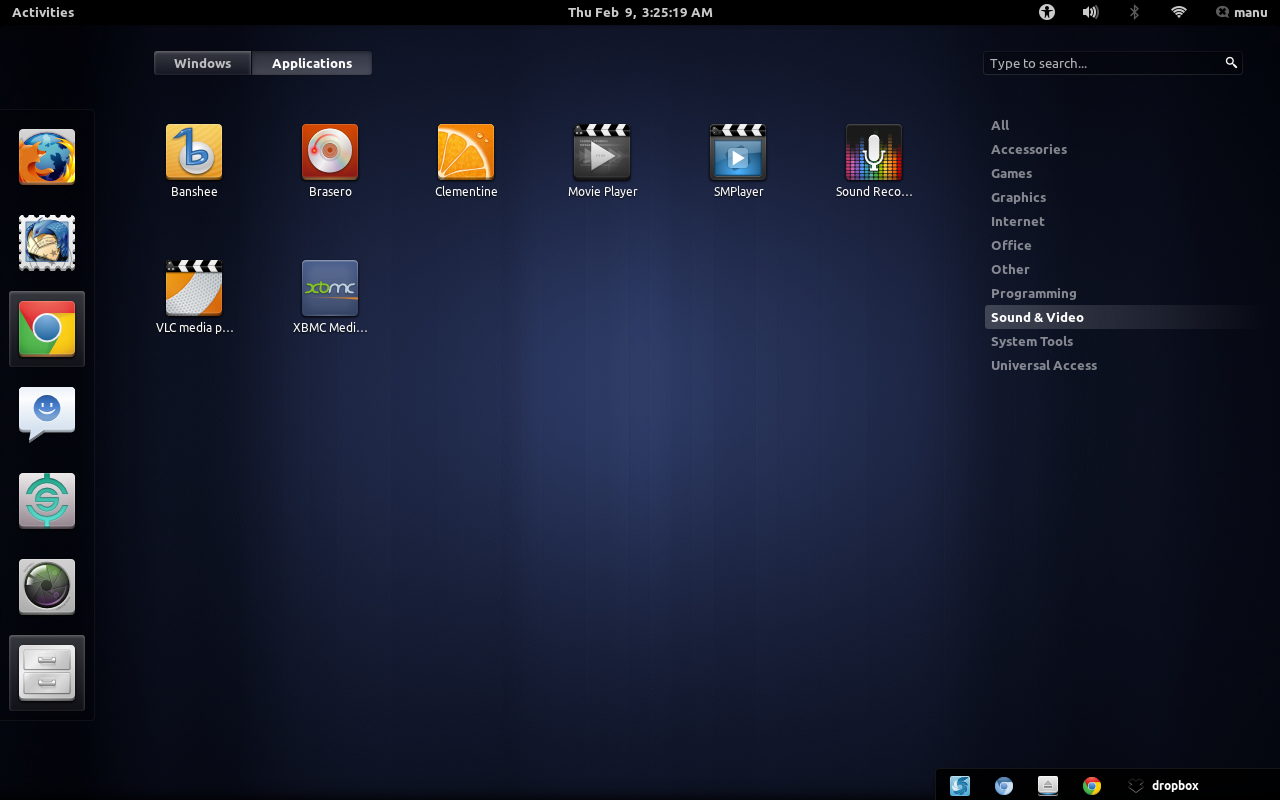Select the Graphics category

click(1018, 197)
